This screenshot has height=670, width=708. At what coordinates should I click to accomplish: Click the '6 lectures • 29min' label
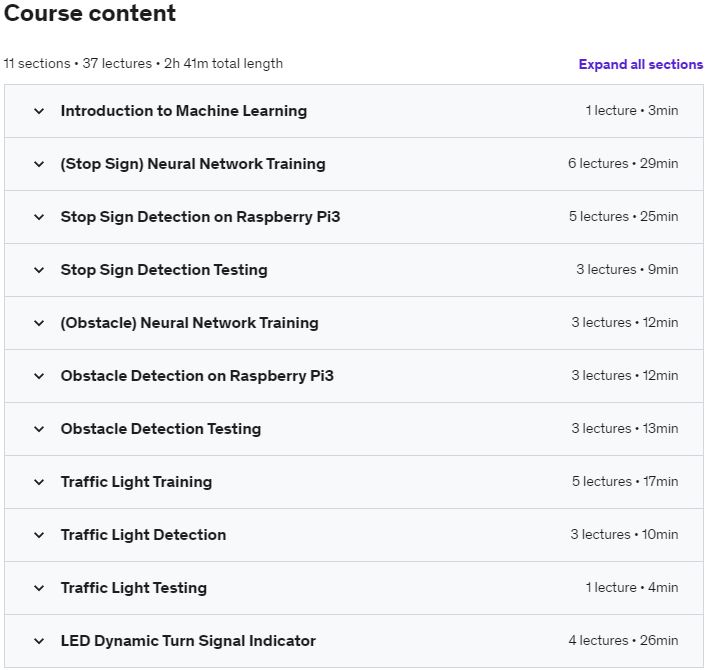[x=622, y=164]
